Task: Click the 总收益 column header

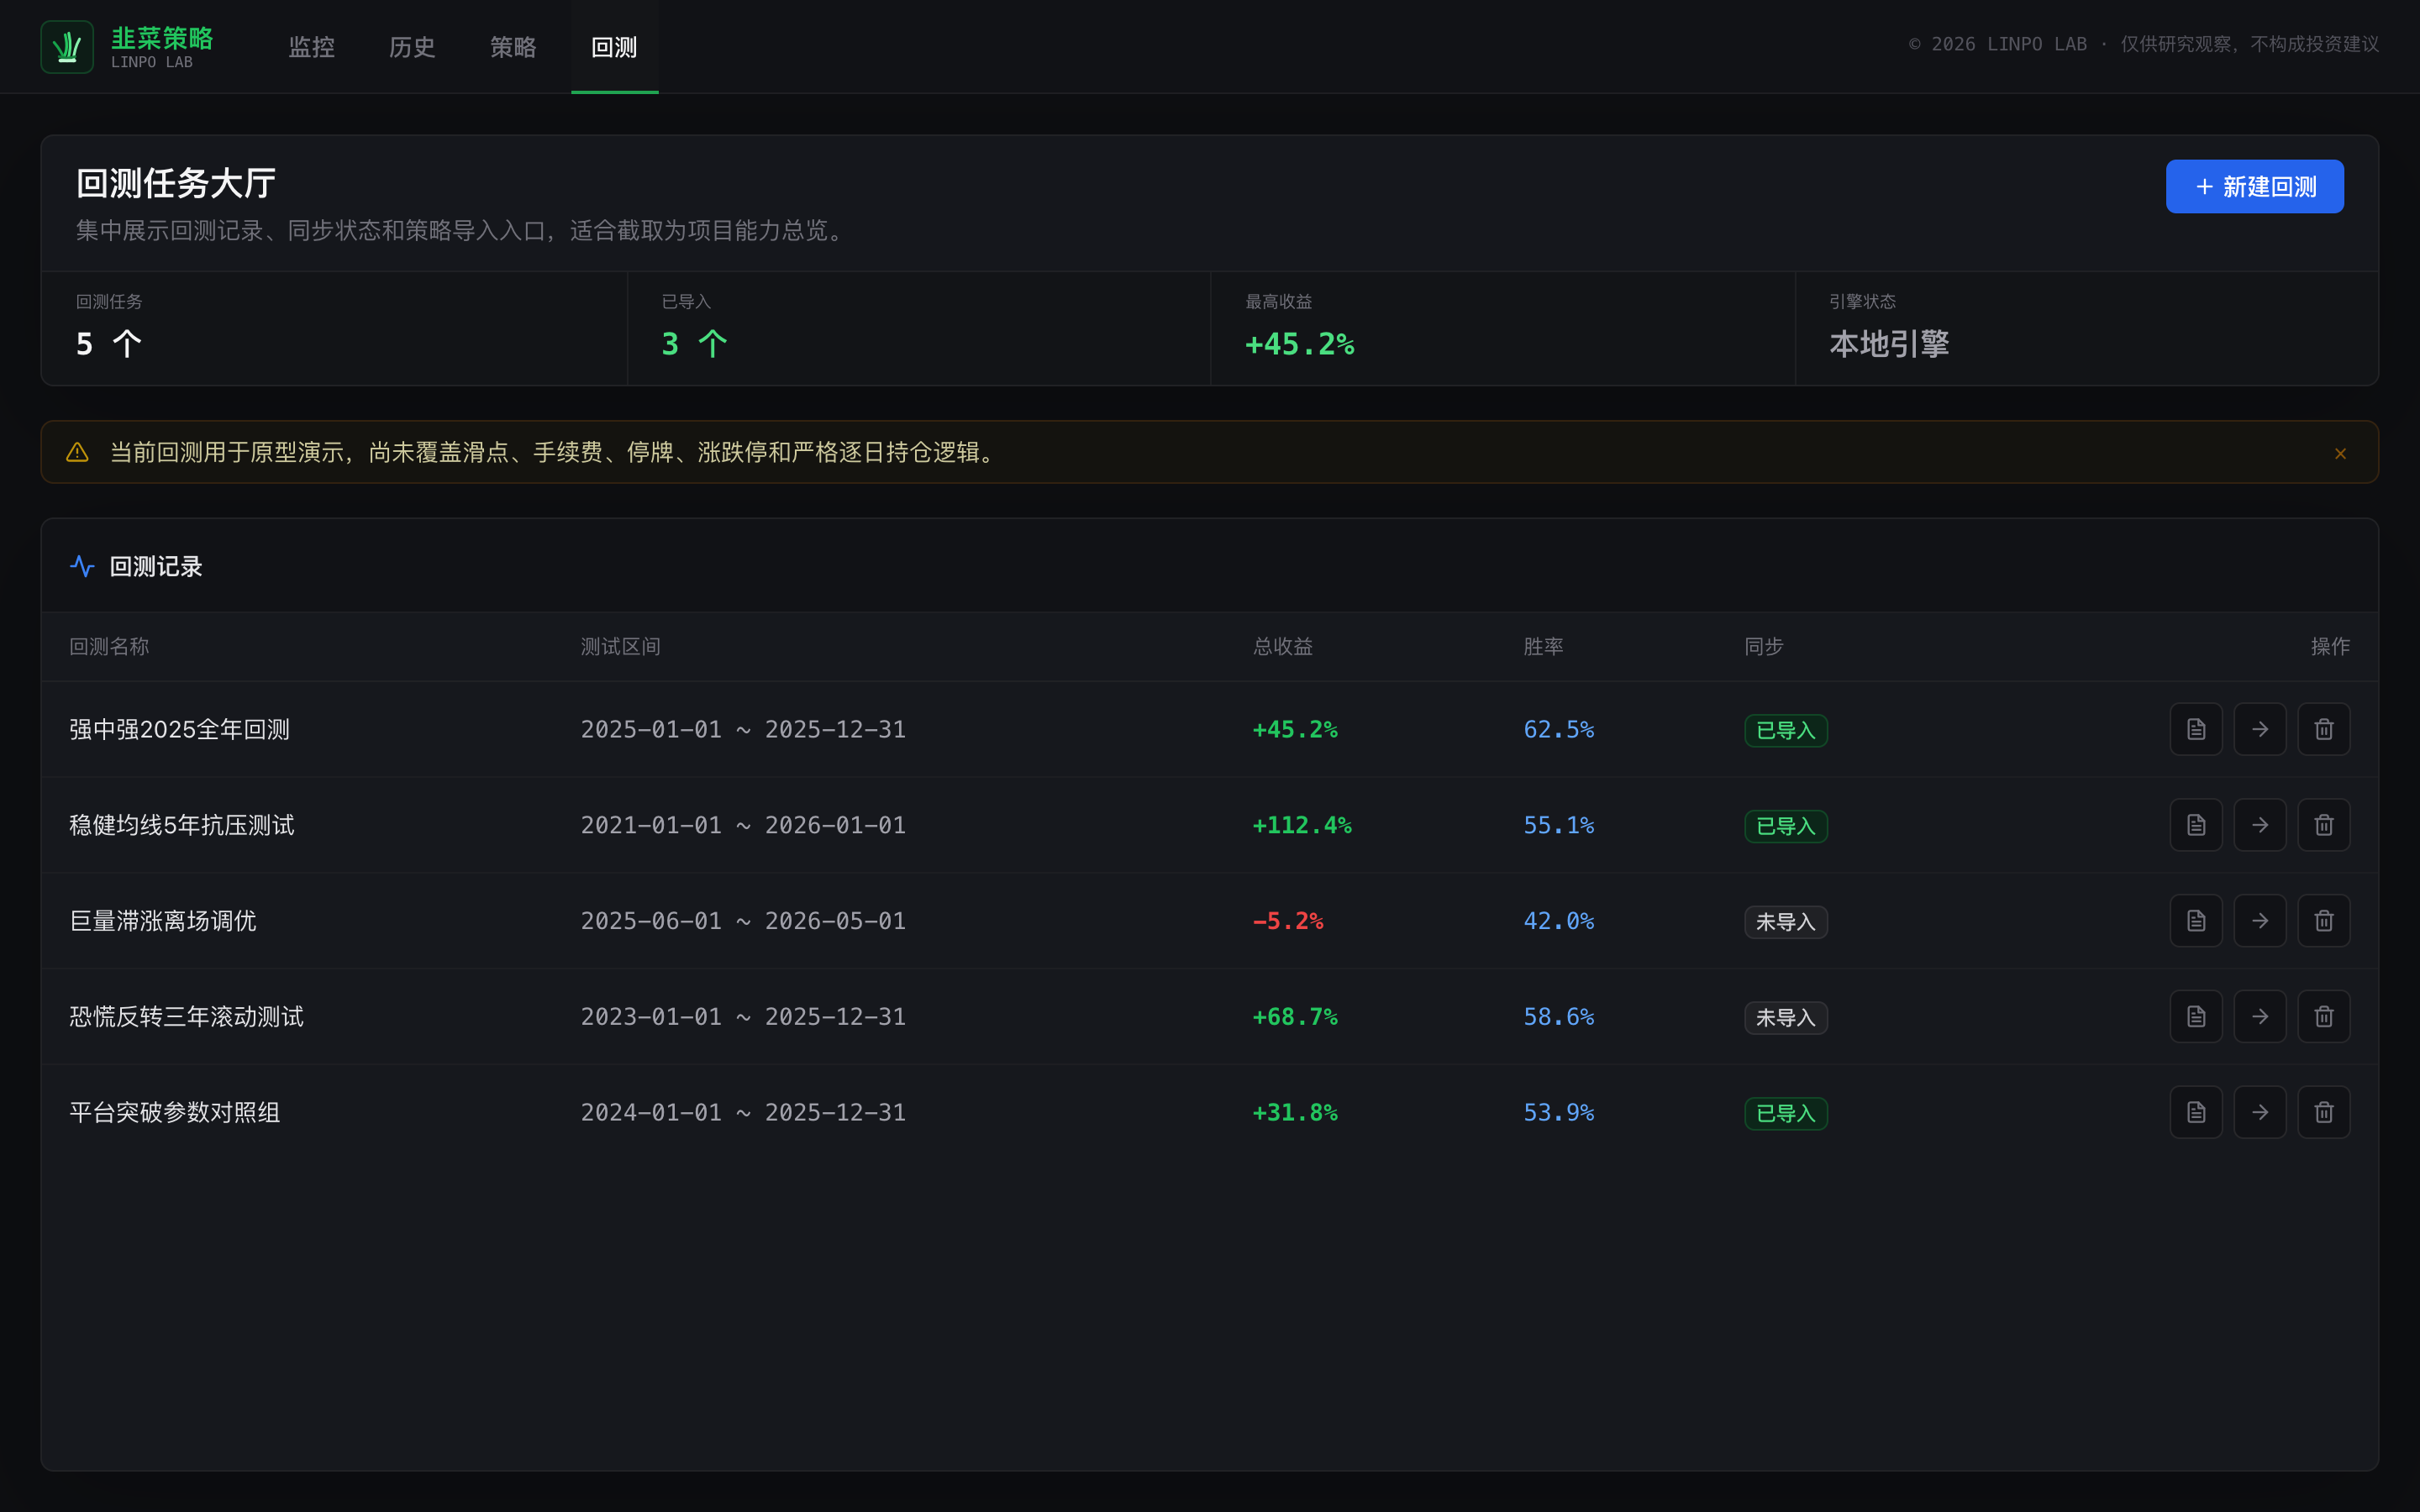Action: click(1282, 647)
